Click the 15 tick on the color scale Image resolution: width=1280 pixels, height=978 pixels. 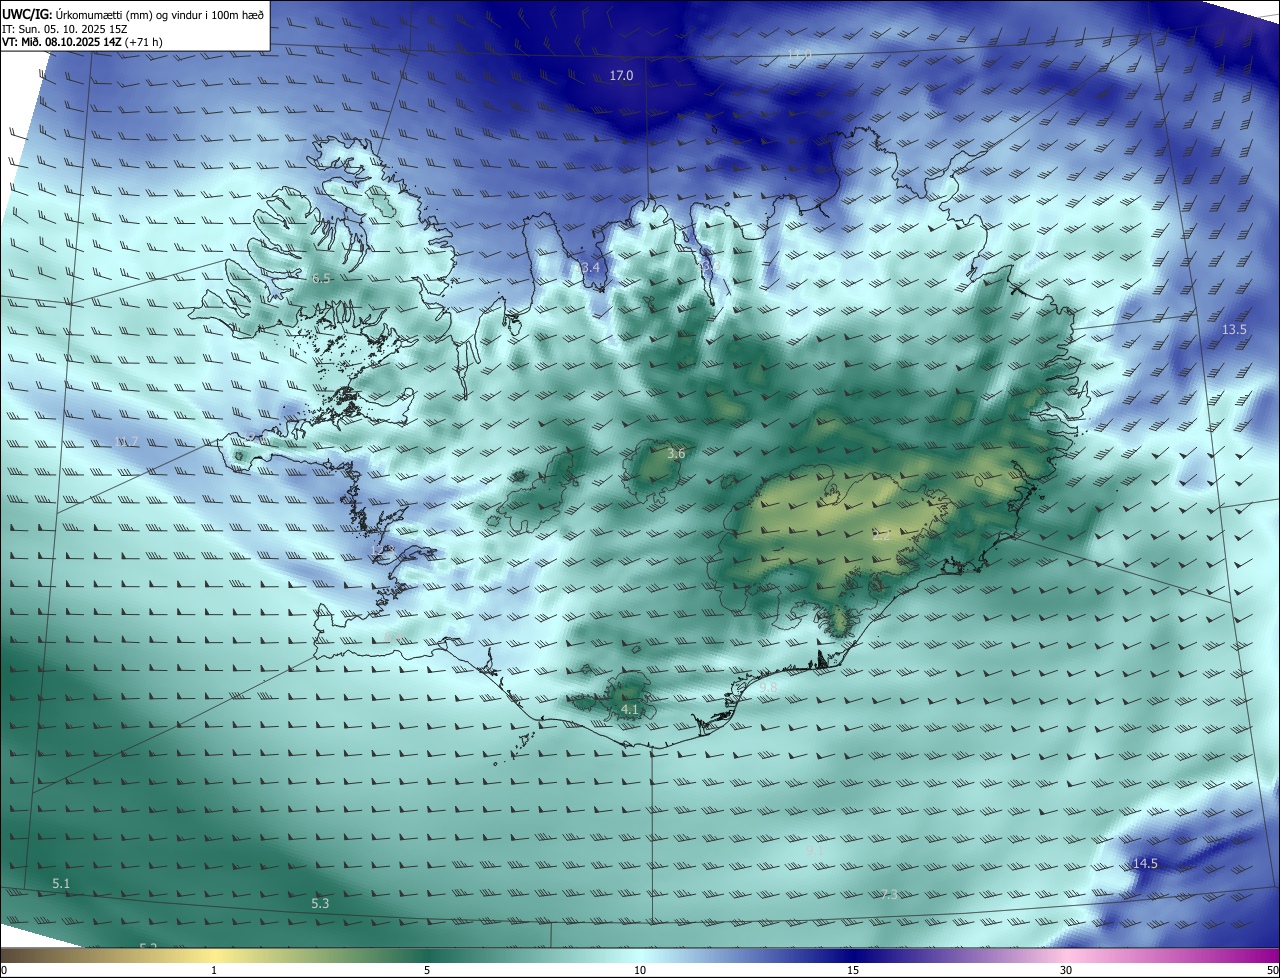(853, 970)
